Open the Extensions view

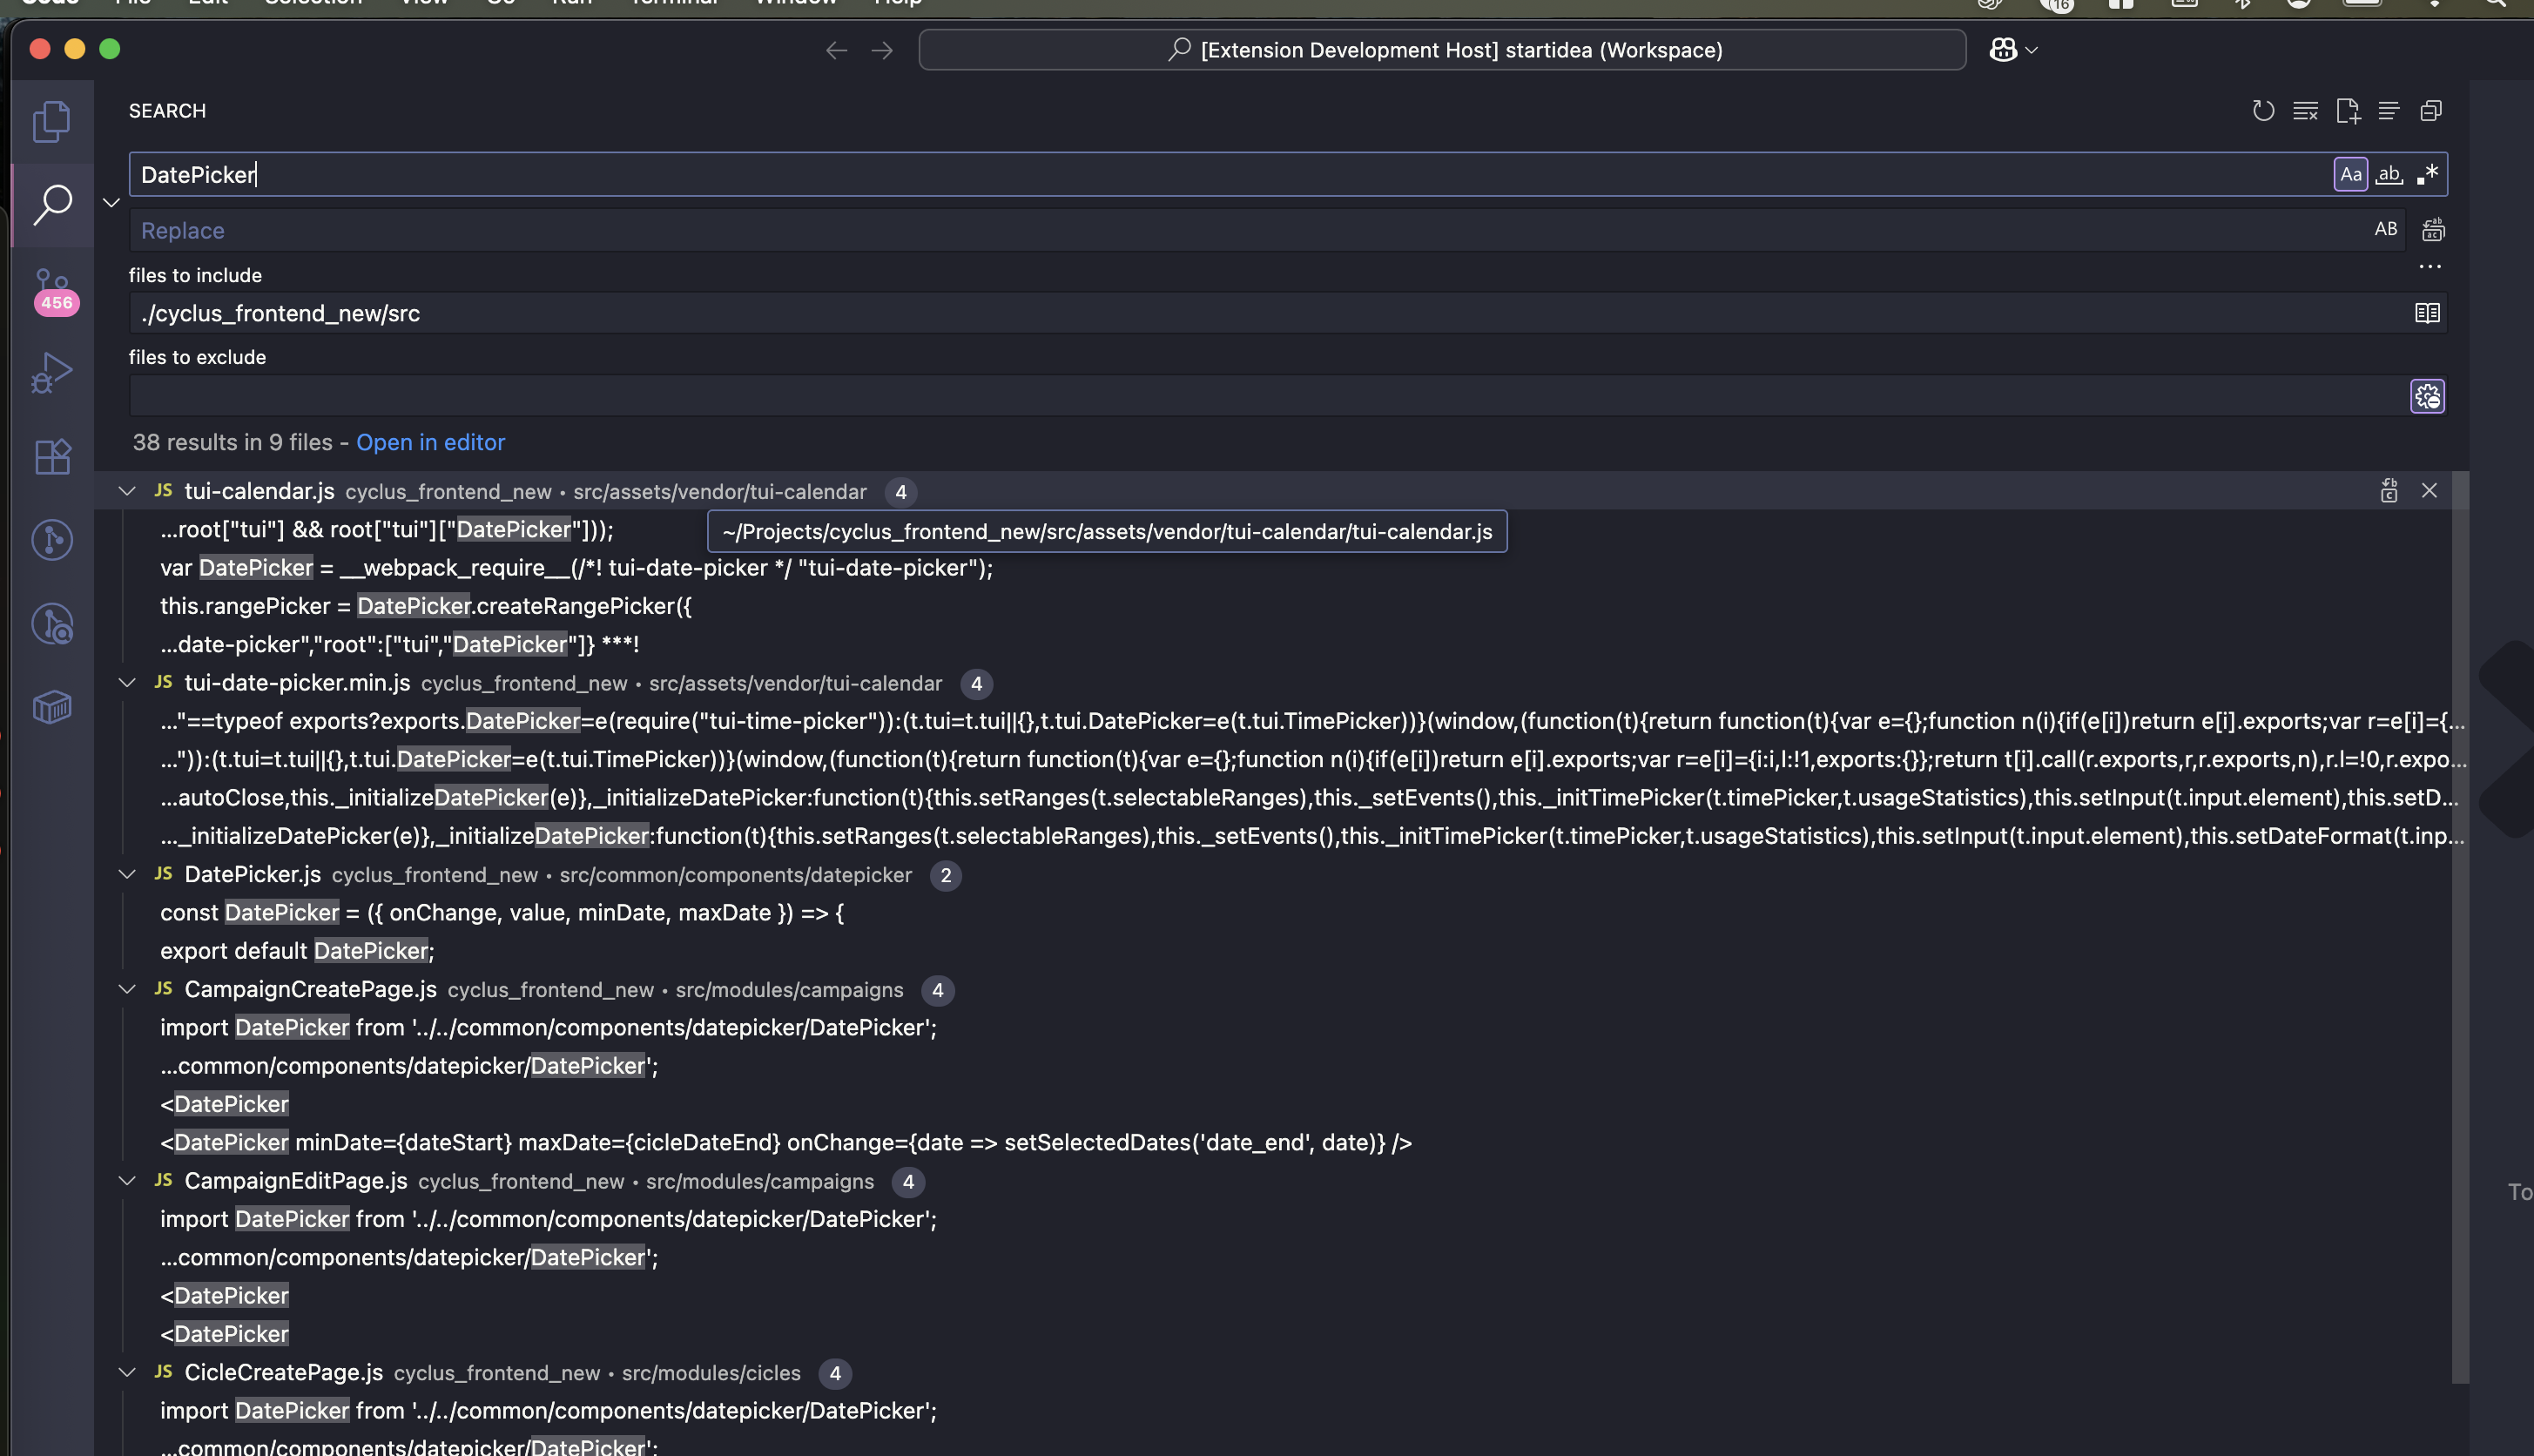52,457
